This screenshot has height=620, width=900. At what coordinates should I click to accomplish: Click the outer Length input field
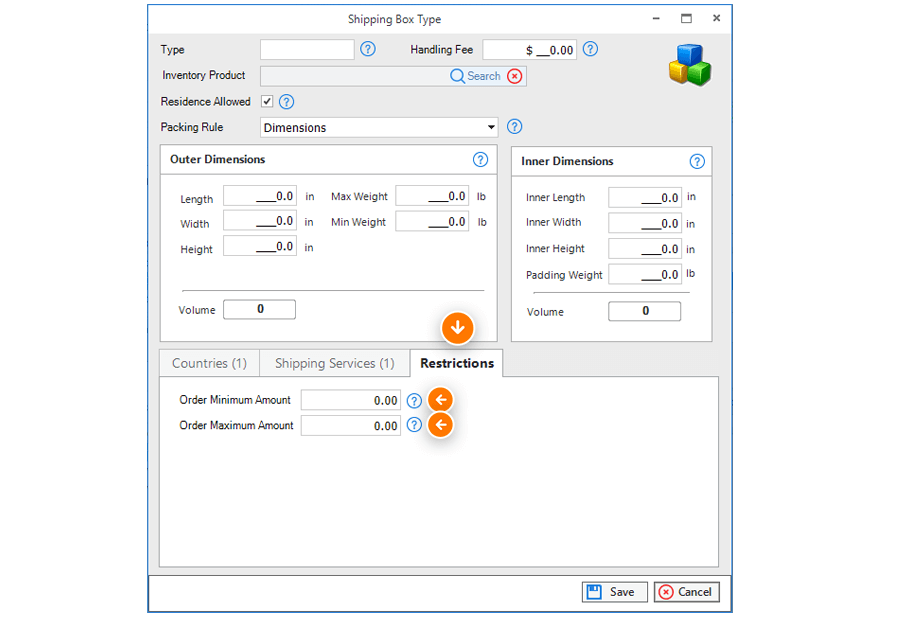pyautogui.click(x=260, y=196)
